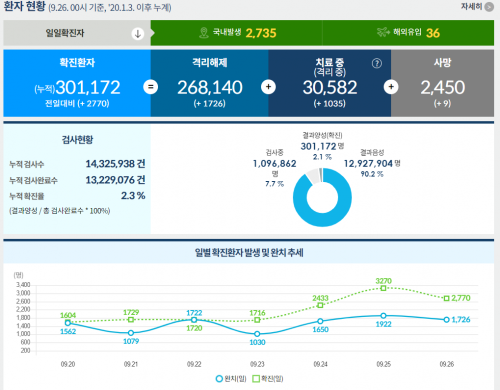This screenshot has height=390, width=500.
Task: Click the 1030 완치 point on 09.23
Action: [257, 334]
